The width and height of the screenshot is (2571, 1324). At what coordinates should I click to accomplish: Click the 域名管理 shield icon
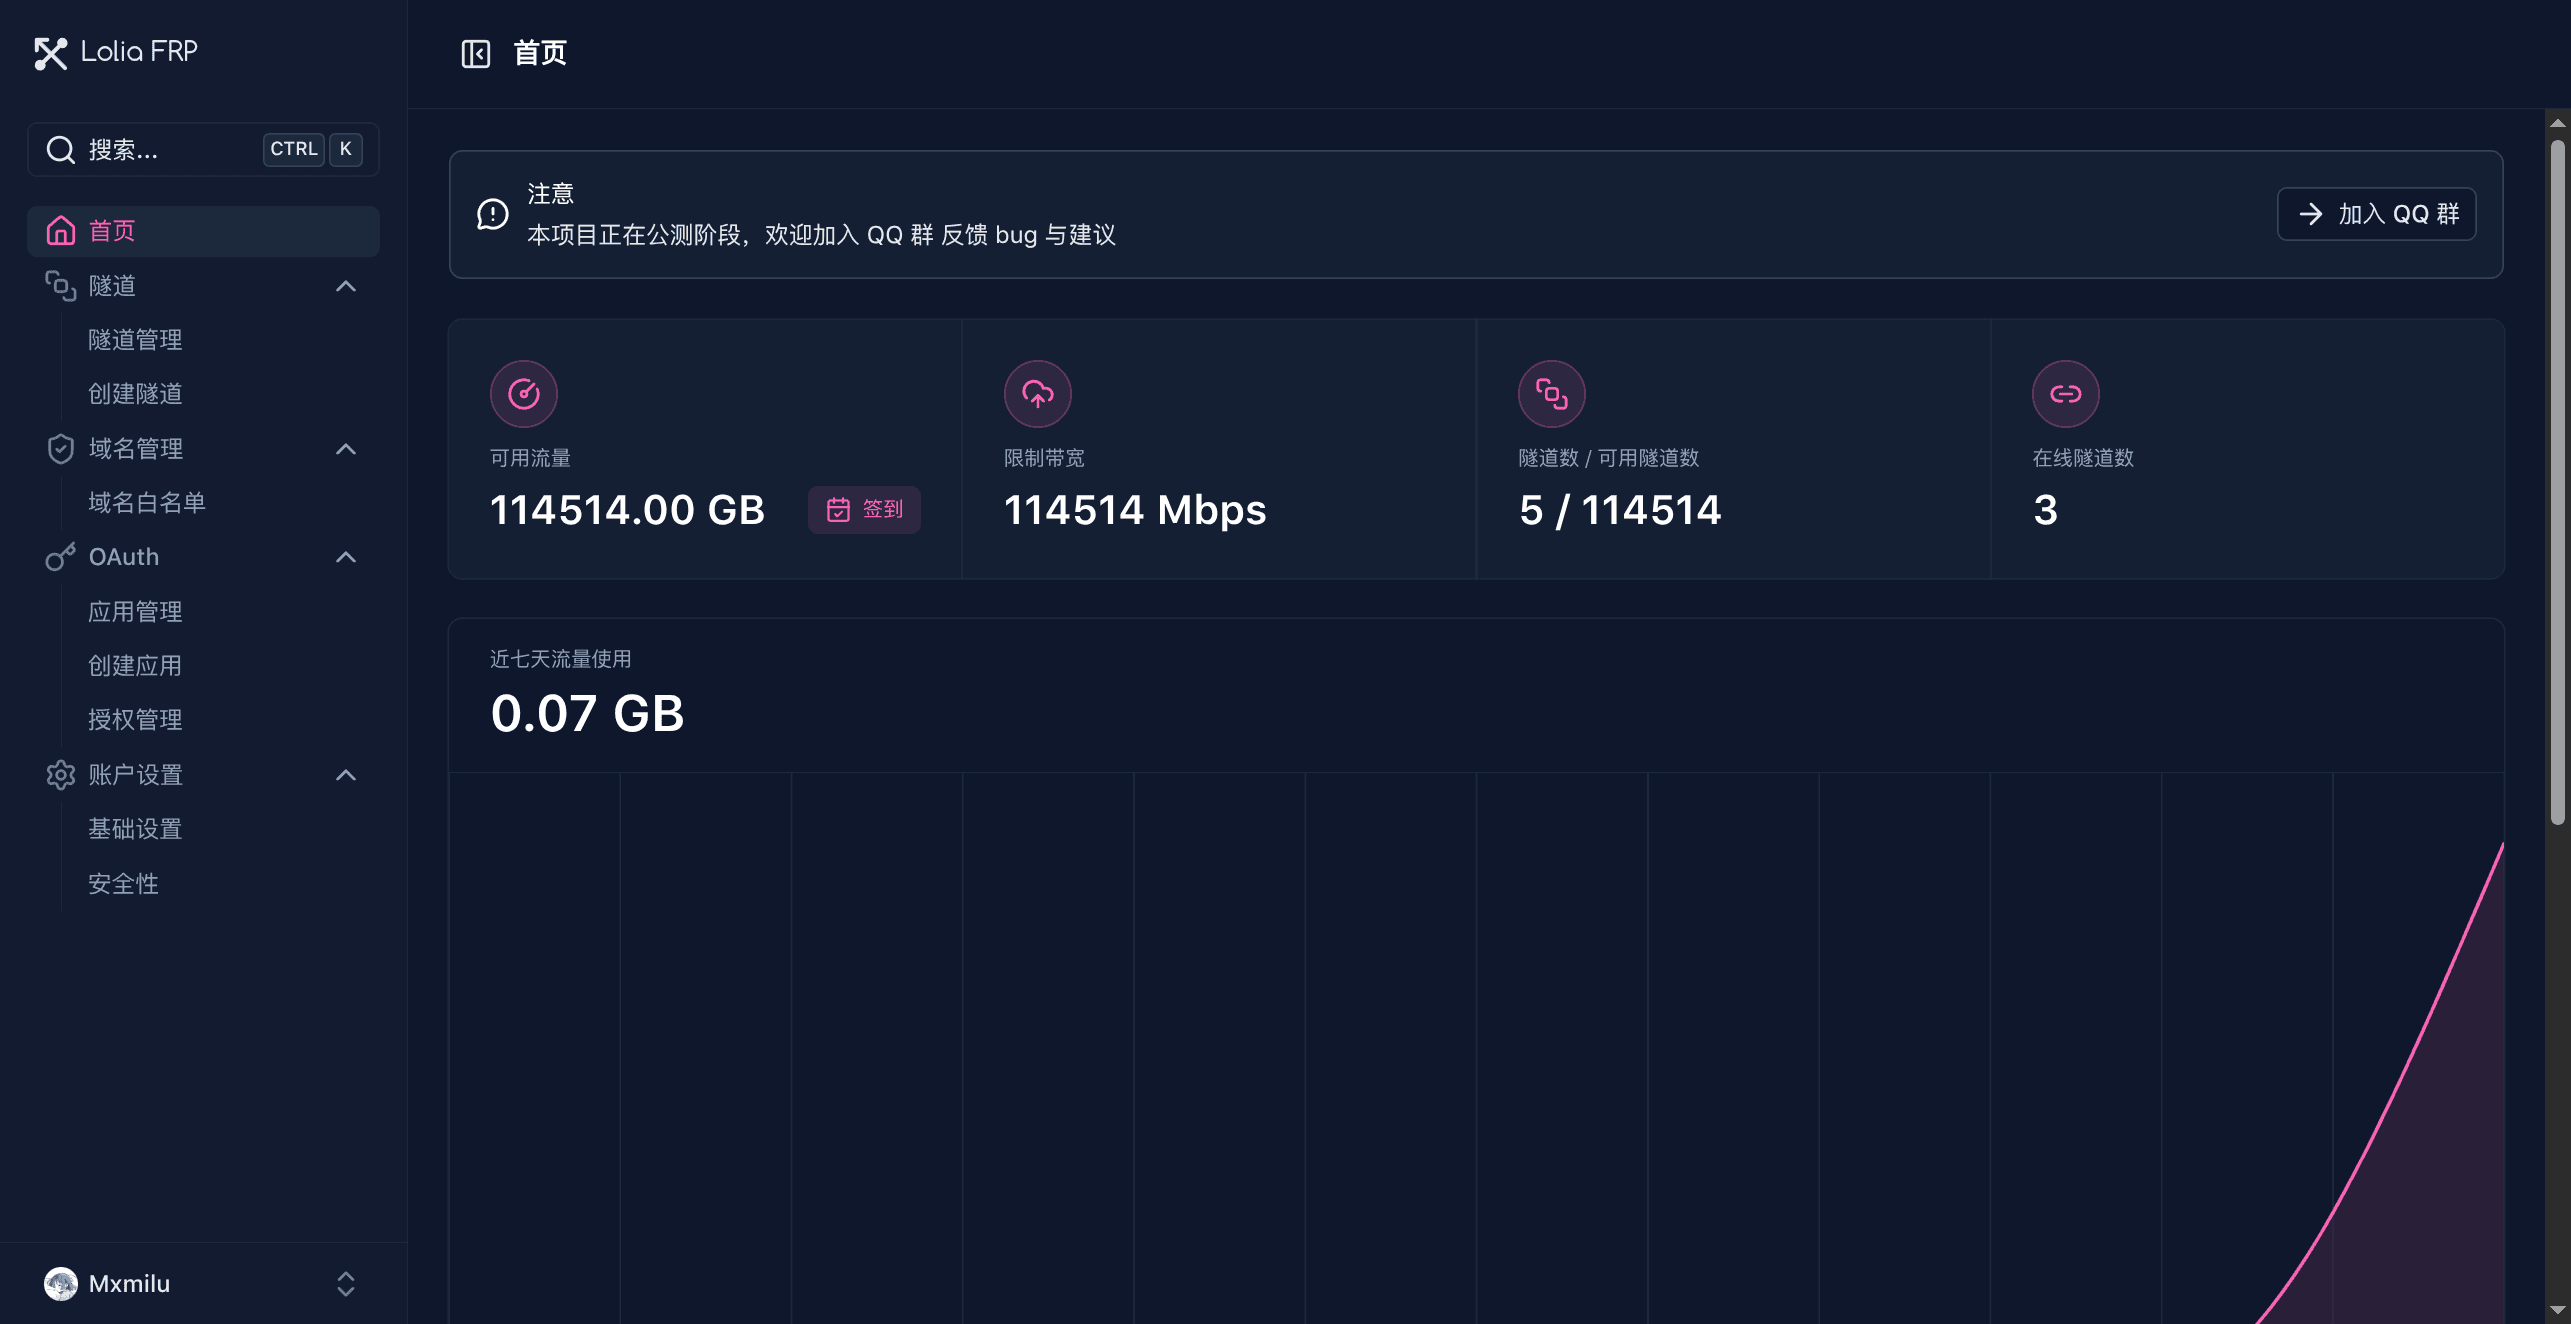[x=60, y=448]
